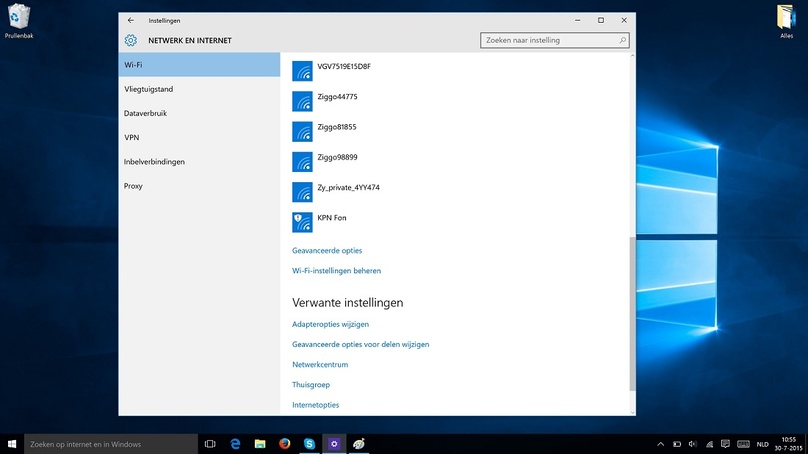Click the Task View taskbar icon
The height and width of the screenshot is (454, 808).
point(210,444)
